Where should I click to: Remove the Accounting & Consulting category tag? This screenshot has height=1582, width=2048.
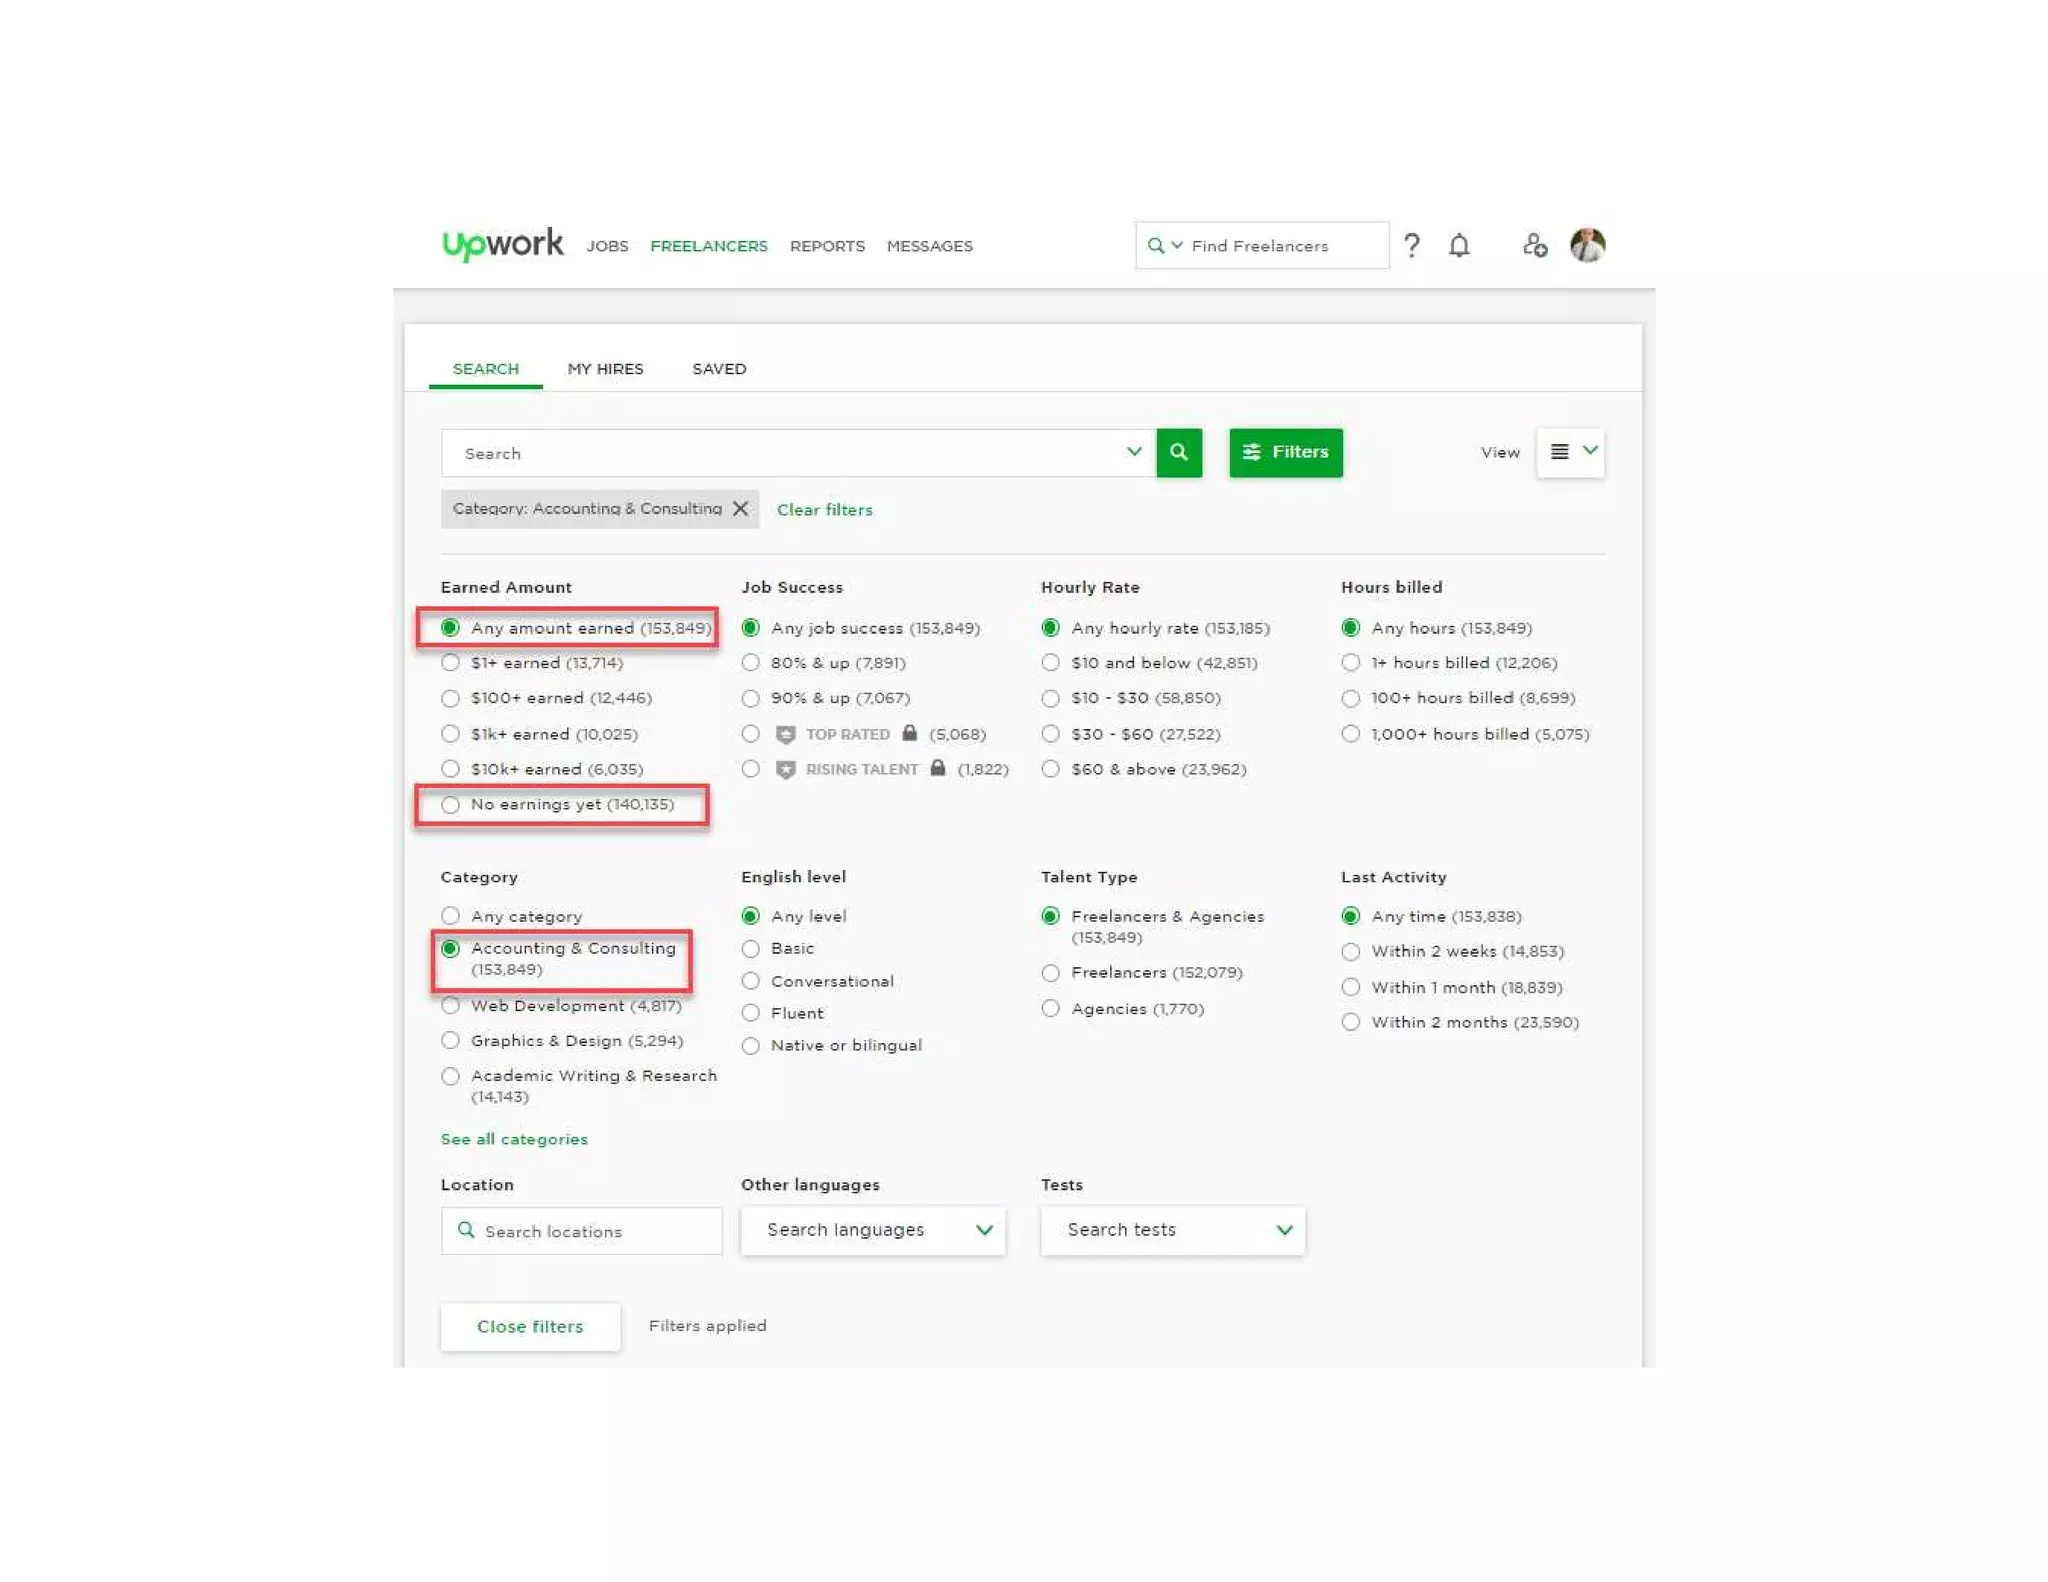[x=740, y=509]
